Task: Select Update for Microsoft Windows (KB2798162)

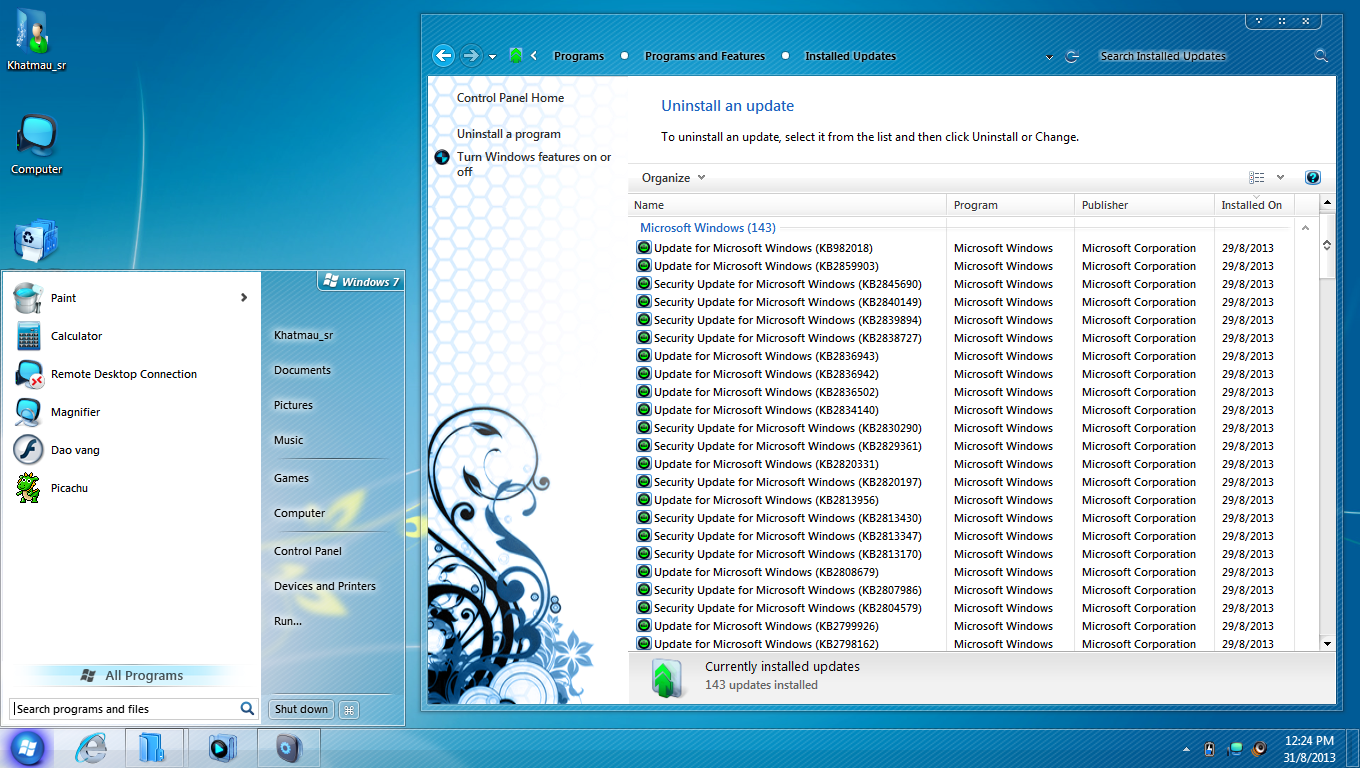Action: (x=766, y=644)
